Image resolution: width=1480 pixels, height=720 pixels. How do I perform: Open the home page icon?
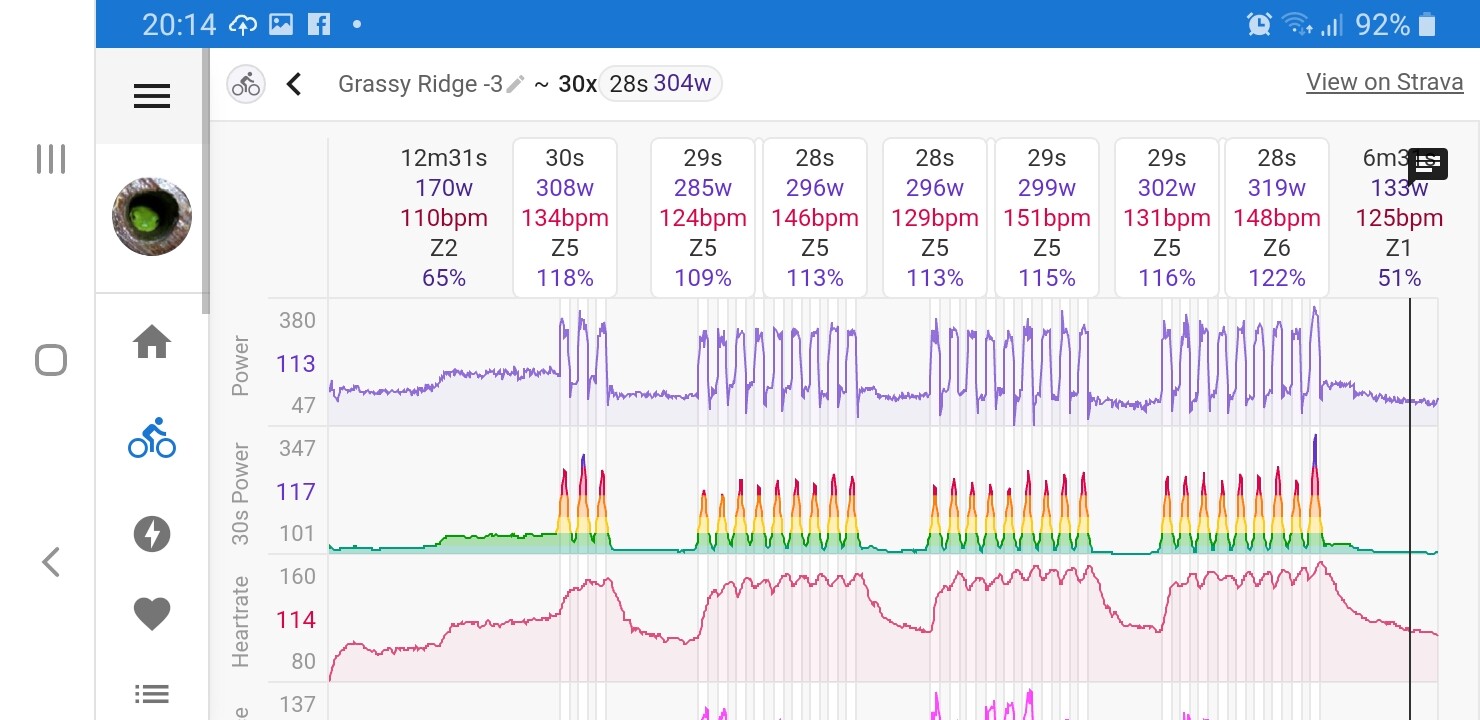click(x=152, y=343)
